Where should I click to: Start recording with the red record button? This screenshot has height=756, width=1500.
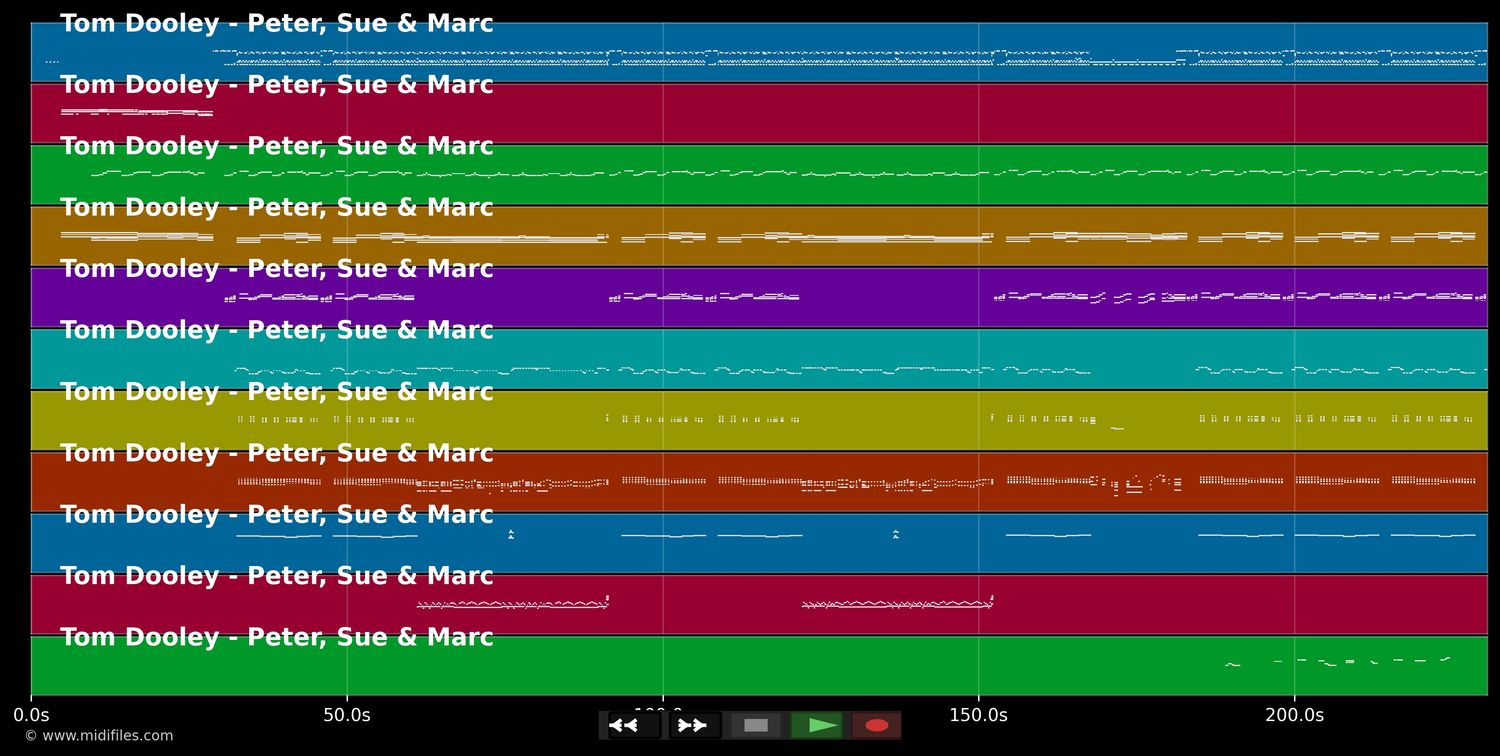(877, 725)
